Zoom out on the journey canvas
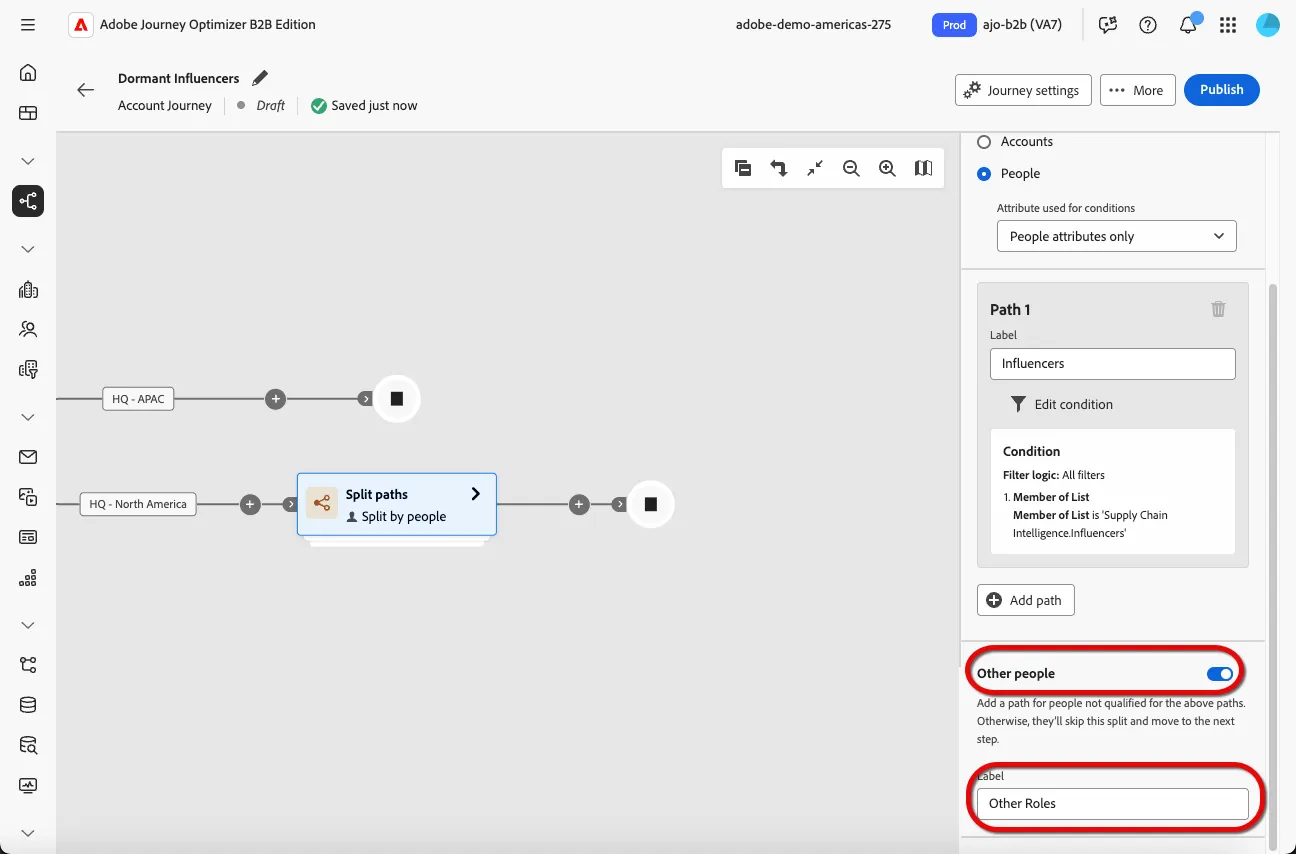This screenshot has width=1296, height=854. (851, 168)
